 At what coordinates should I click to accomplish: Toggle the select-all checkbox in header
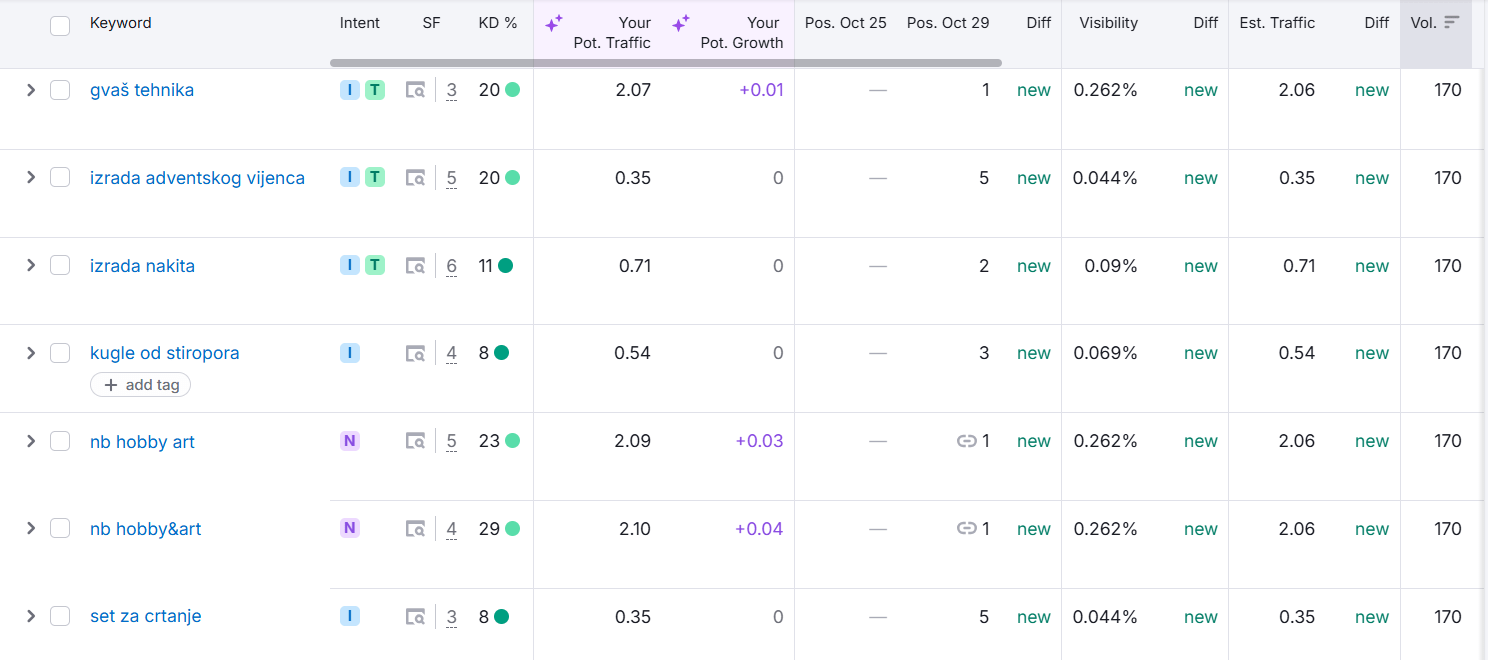click(x=60, y=25)
